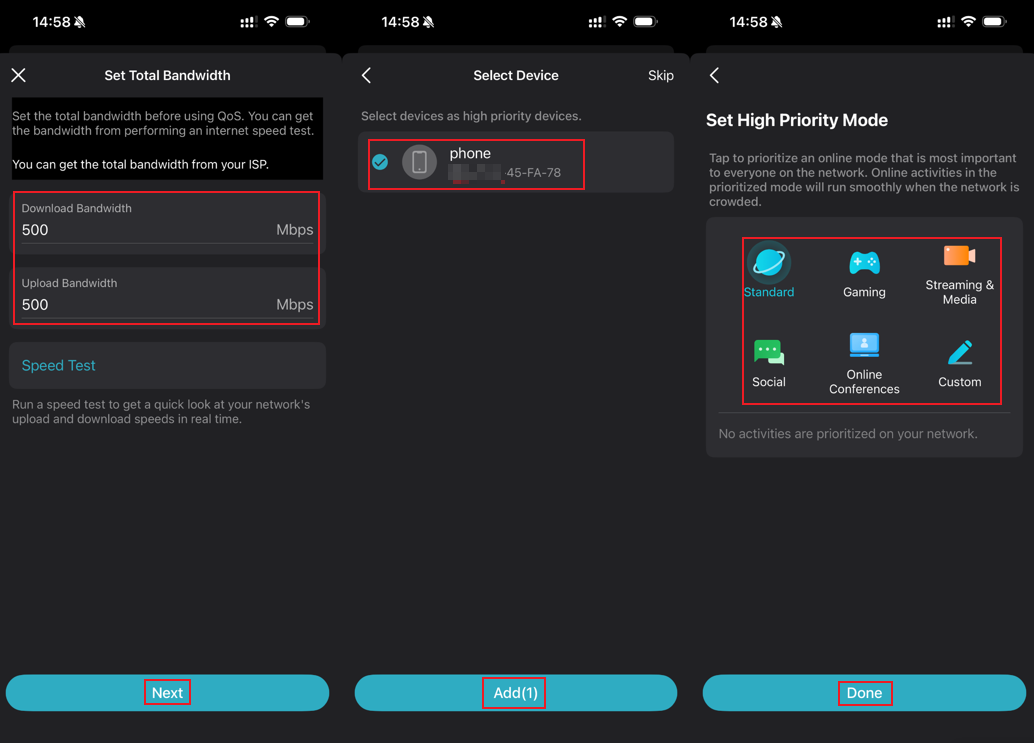Image resolution: width=1034 pixels, height=743 pixels.
Task: Skip selecting high priority devices
Action: (660, 75)
